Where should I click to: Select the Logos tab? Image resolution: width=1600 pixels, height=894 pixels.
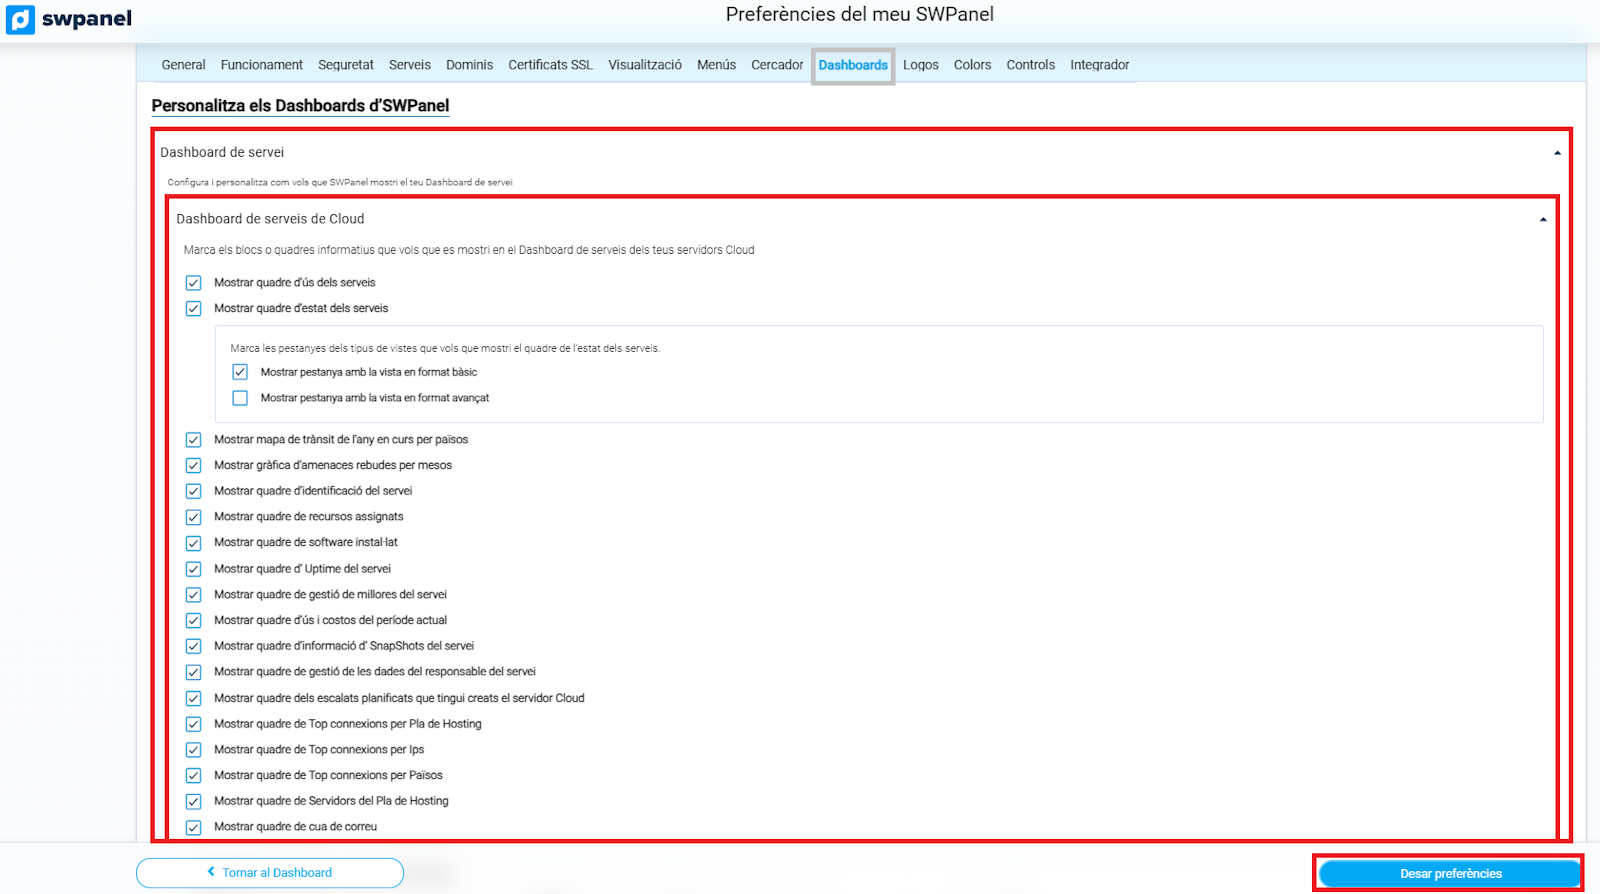point(920,65)
